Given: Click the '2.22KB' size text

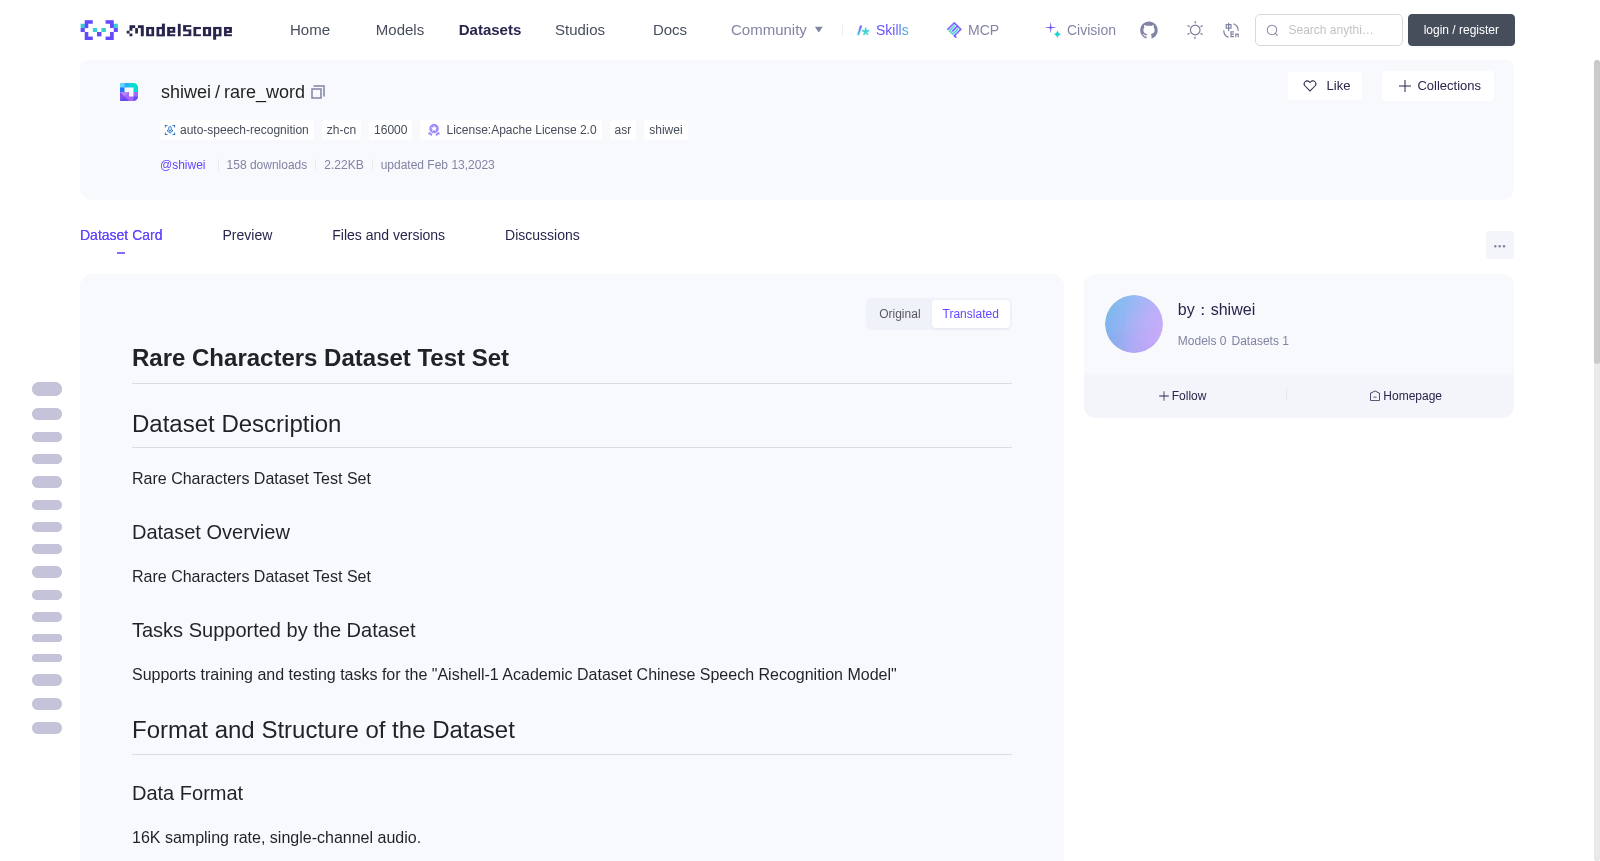Looking at the screenshot, I should [x=344, y=165].
